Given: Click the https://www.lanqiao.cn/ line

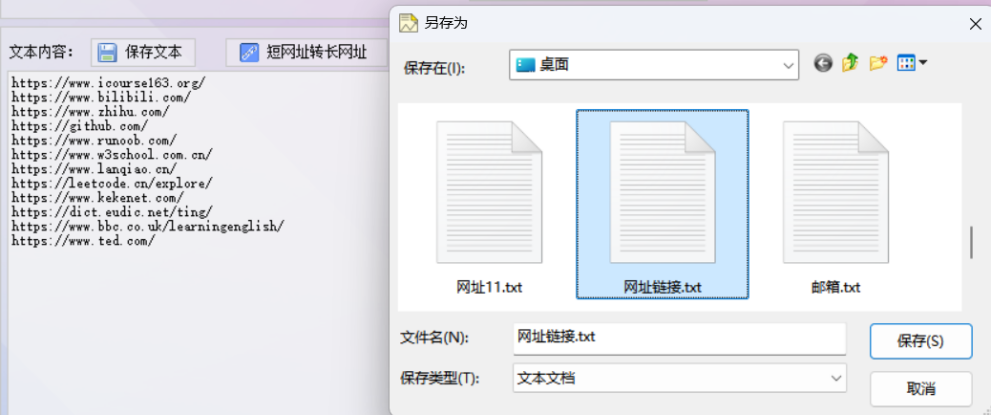Looking at the screenshot, I should (x=94, y=169).
